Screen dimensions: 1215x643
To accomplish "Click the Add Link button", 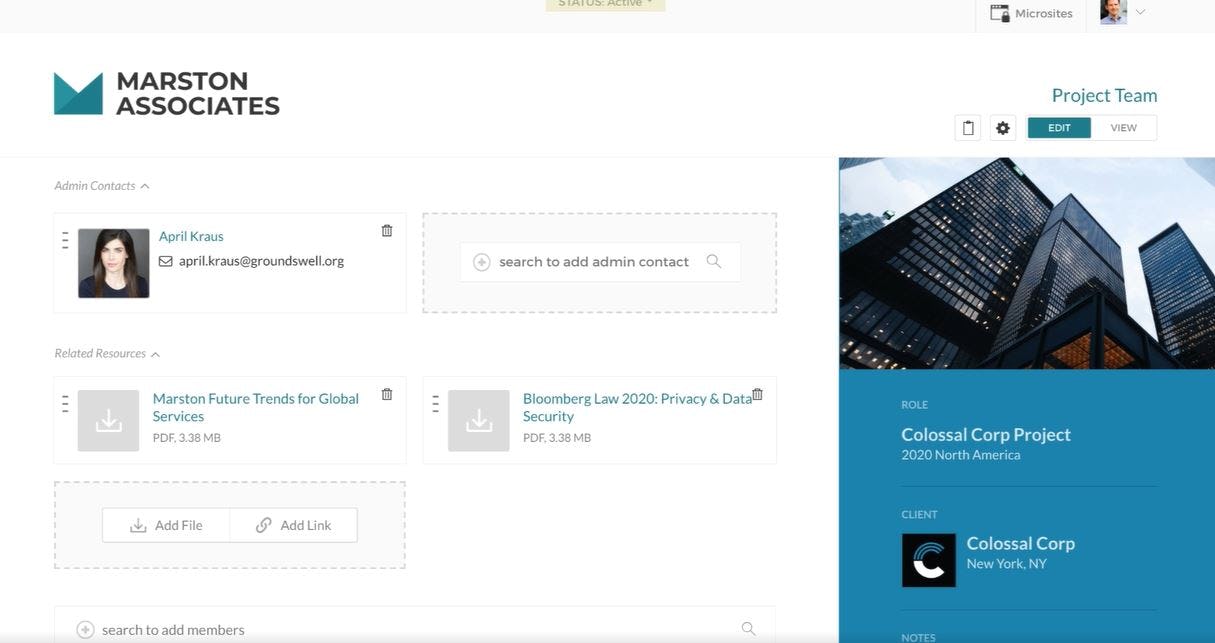I will tap(293, 524).
